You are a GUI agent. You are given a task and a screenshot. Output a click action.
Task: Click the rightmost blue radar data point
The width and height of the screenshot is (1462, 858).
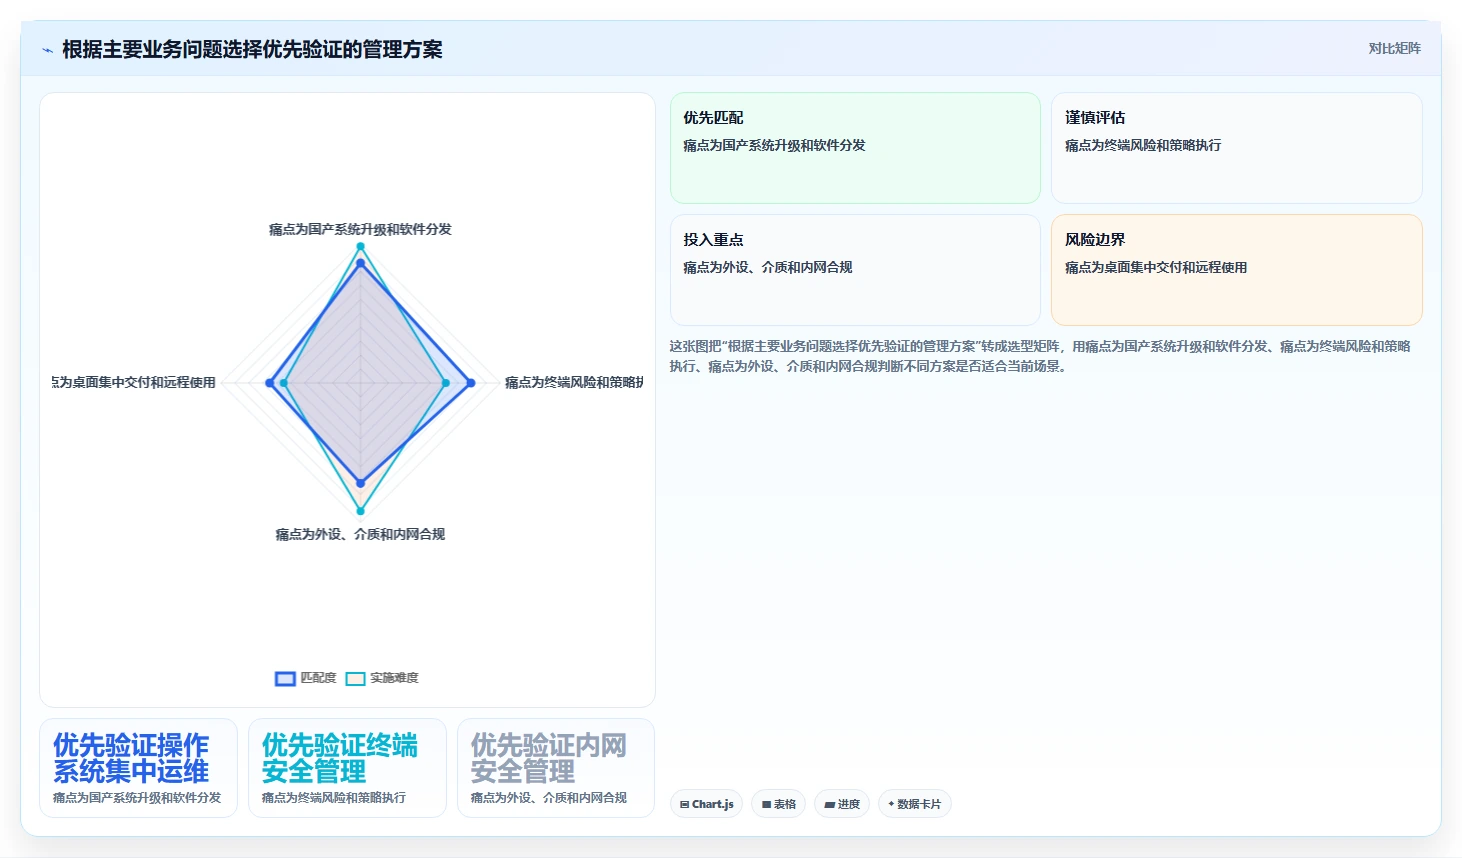pyautogui.click(x=470, y=383)
